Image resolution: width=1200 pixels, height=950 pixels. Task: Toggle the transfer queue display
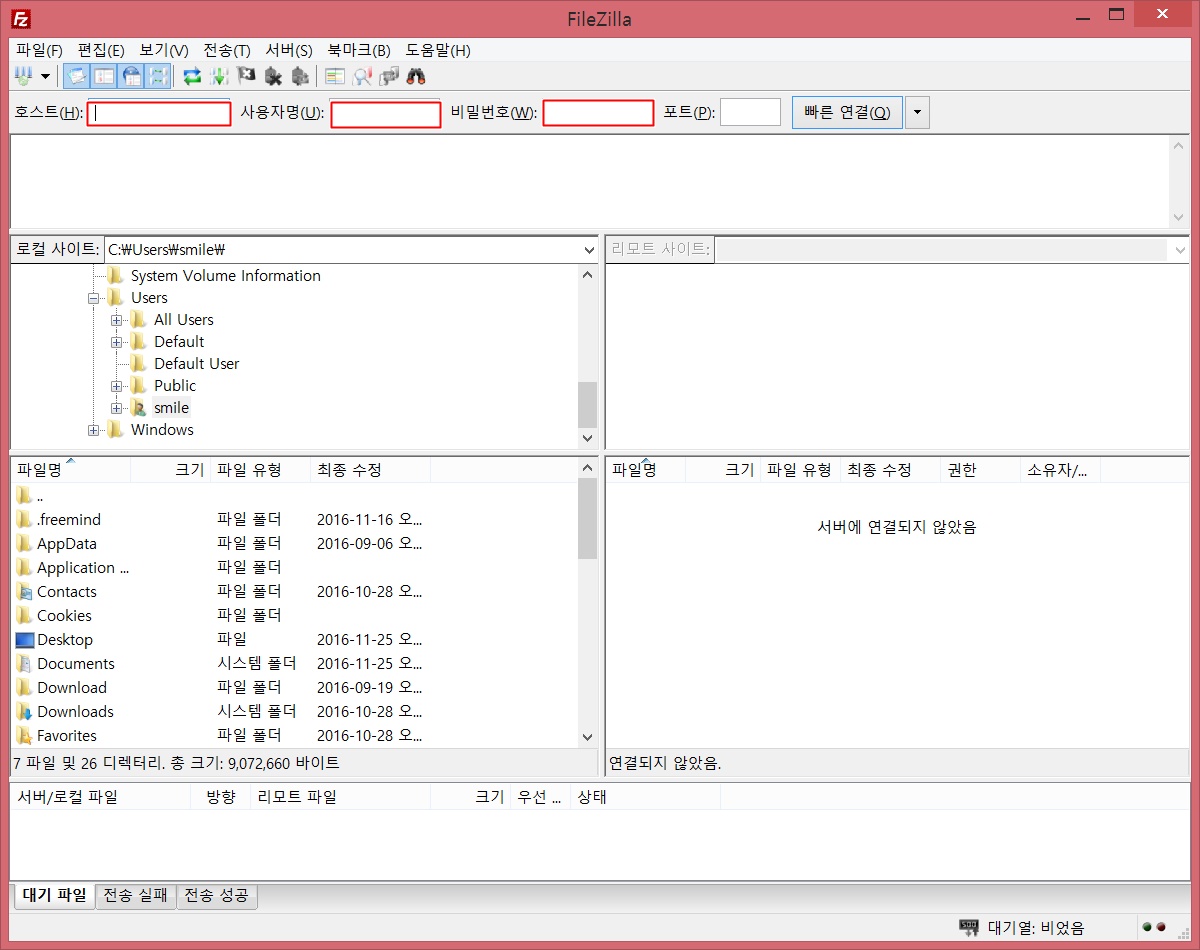point(158,76)
